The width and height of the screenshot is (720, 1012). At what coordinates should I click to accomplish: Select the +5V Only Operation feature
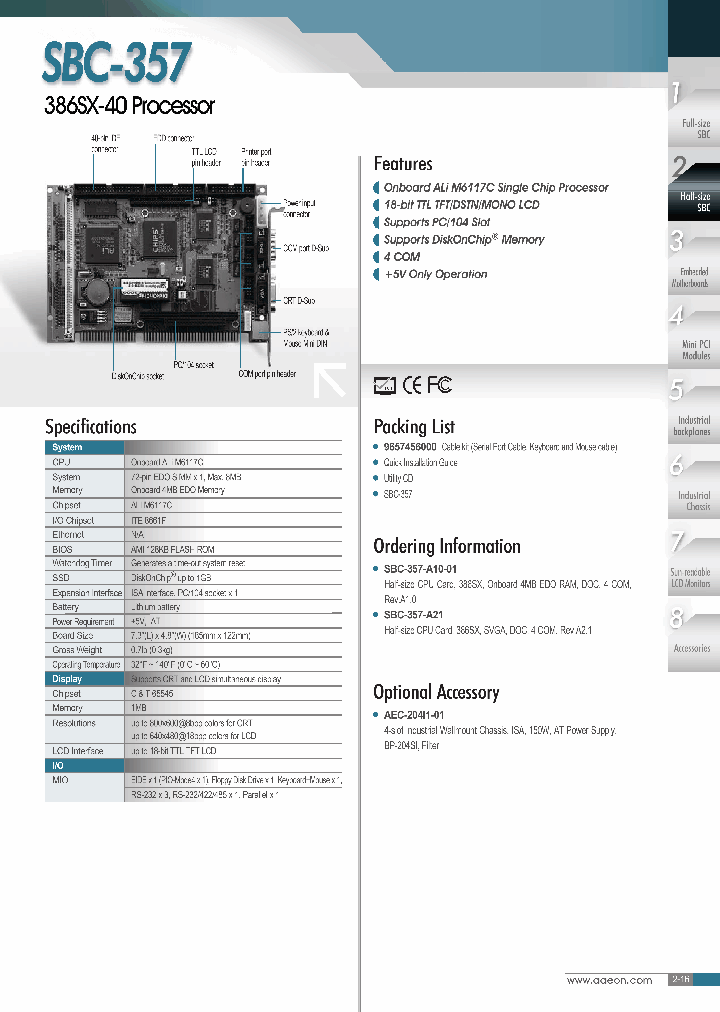coord(435,274)
